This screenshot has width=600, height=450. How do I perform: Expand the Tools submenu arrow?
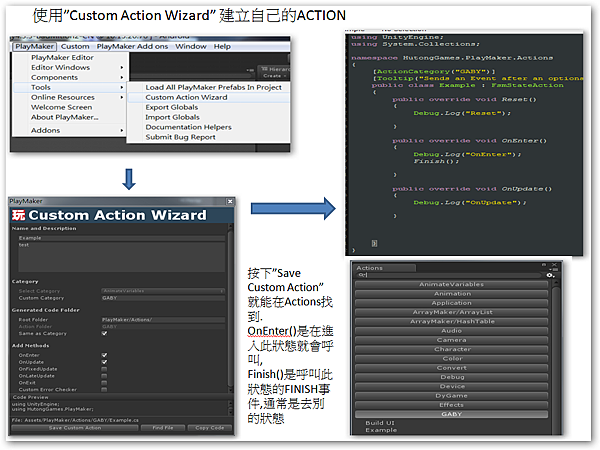pyautogui.click(x=122, y=87)
